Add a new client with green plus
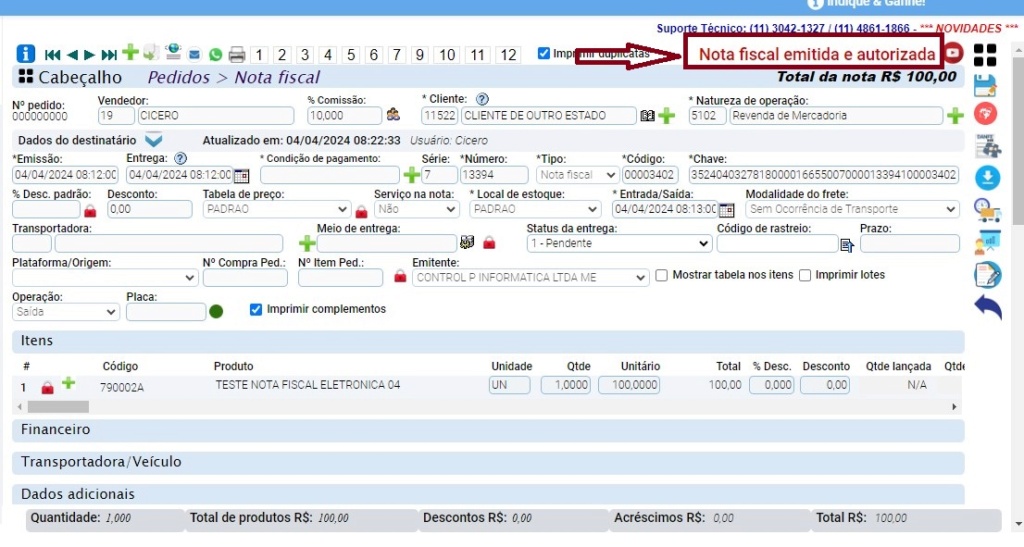The height and width of the screenshot is (547, 1024). click(667, 116)
